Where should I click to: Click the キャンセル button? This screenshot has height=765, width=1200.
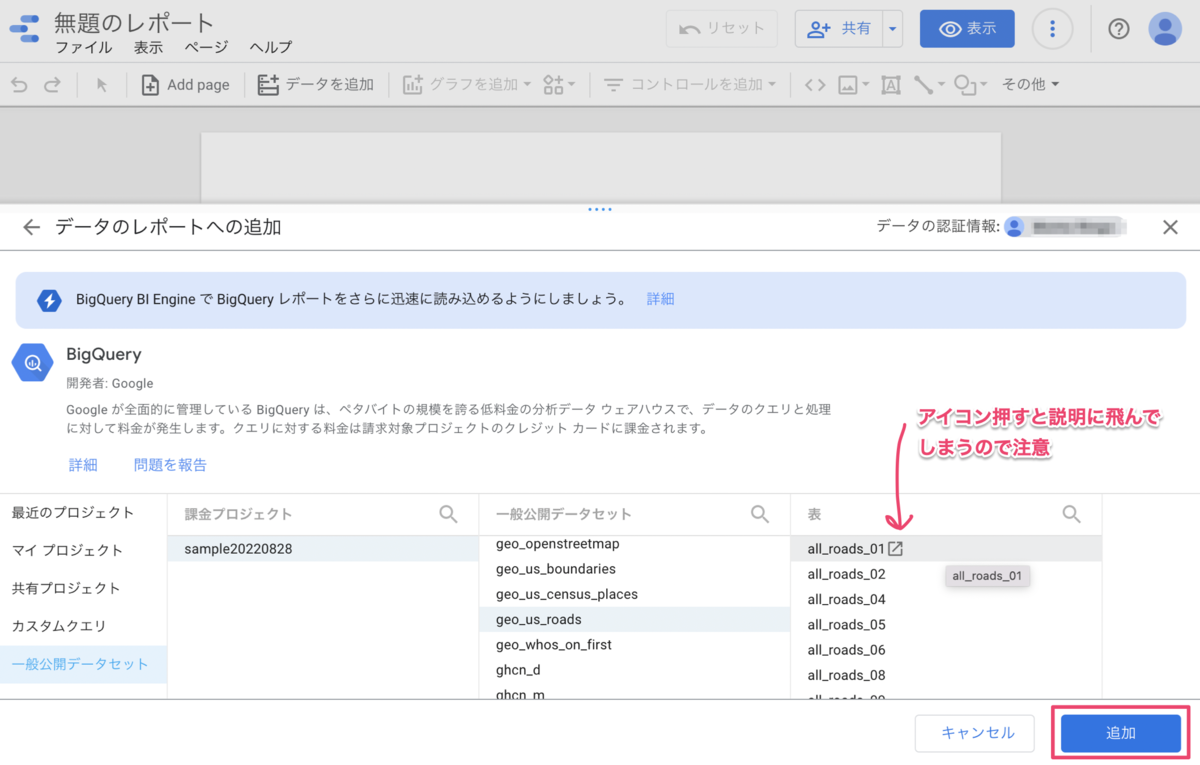tap(977, 733)
